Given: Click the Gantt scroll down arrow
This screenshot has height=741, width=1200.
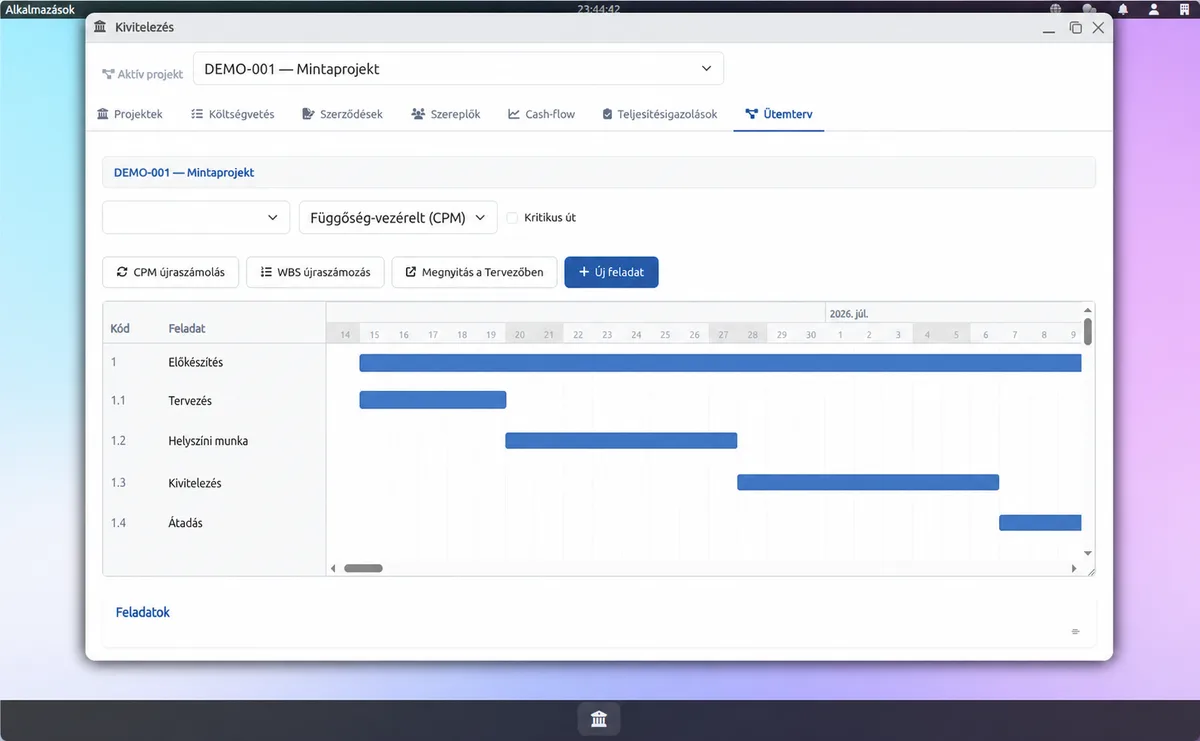Looking at the screenshot, I should coord(1088,552).
